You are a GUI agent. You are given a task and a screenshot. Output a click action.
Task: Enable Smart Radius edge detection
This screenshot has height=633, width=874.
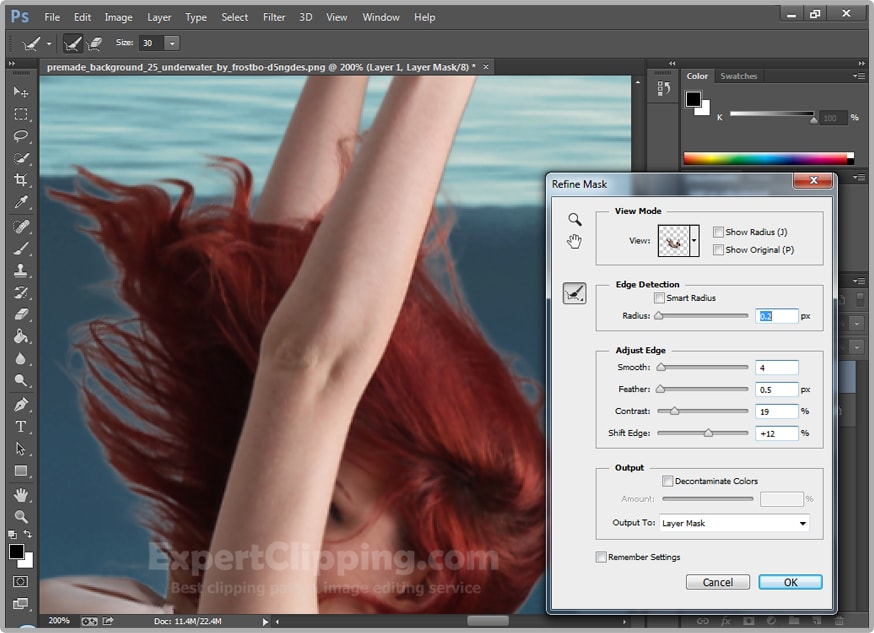click(x=659, y=297)
